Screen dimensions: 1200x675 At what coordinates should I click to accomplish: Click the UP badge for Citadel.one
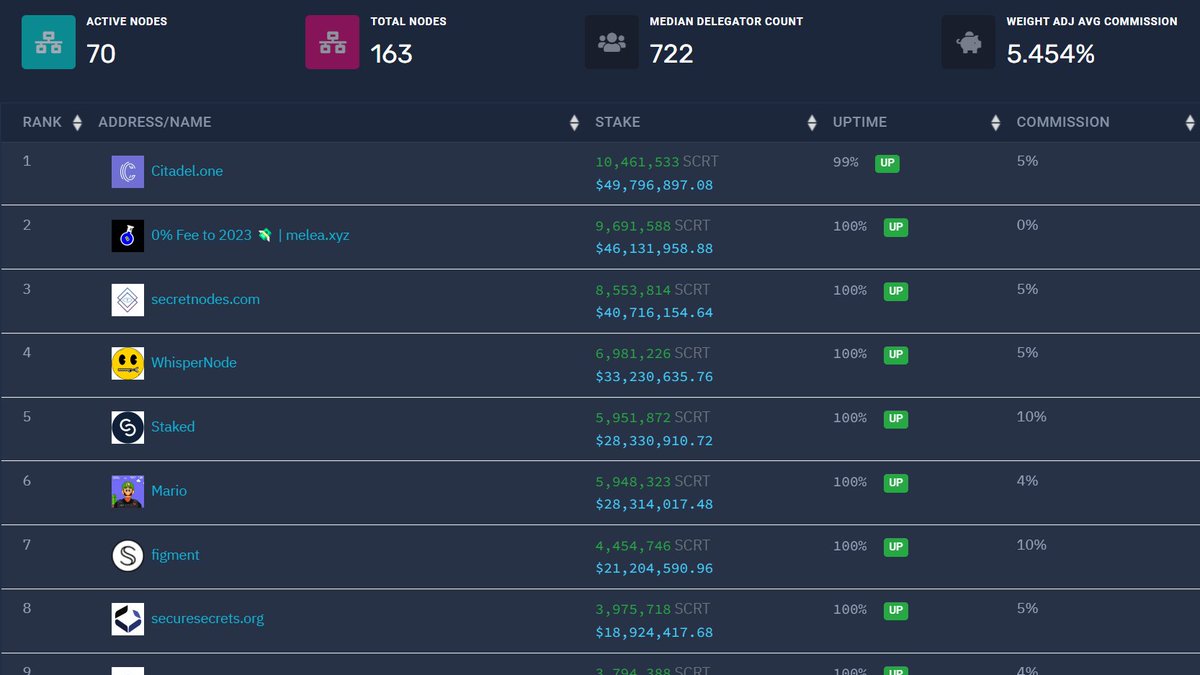887,163
